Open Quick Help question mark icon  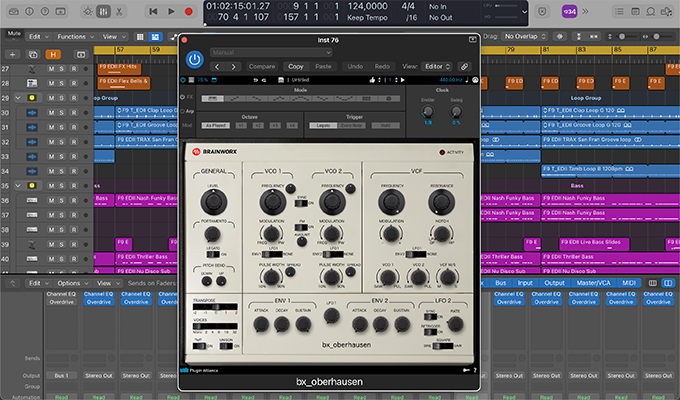45,12
